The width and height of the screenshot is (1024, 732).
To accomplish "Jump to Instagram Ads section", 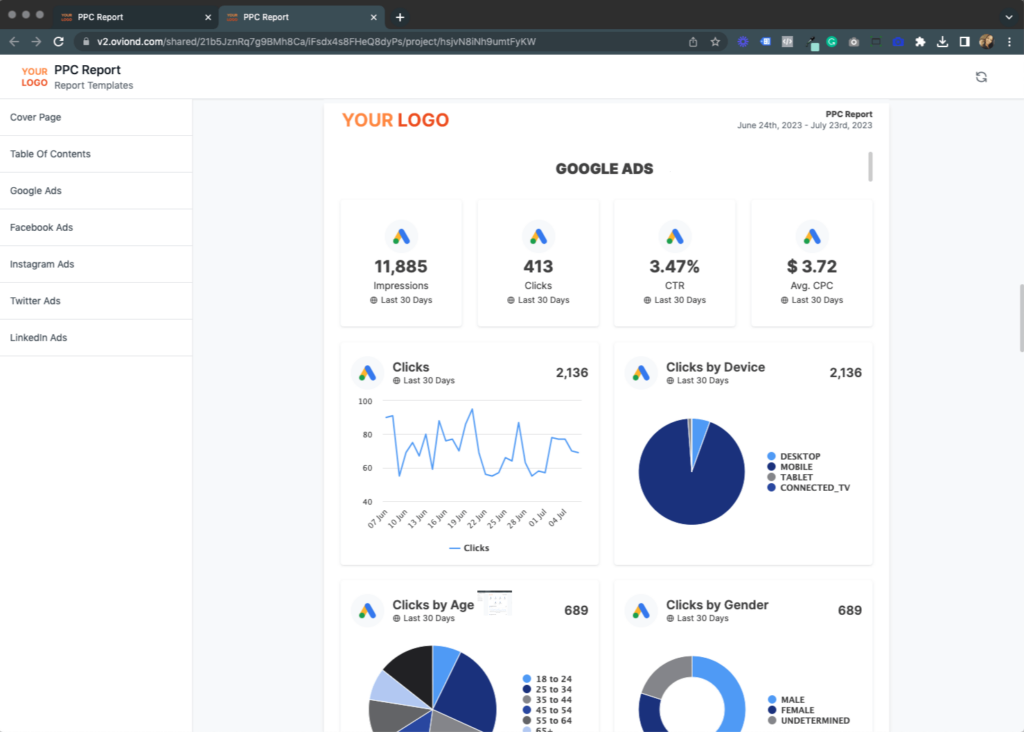I will 96,264.
